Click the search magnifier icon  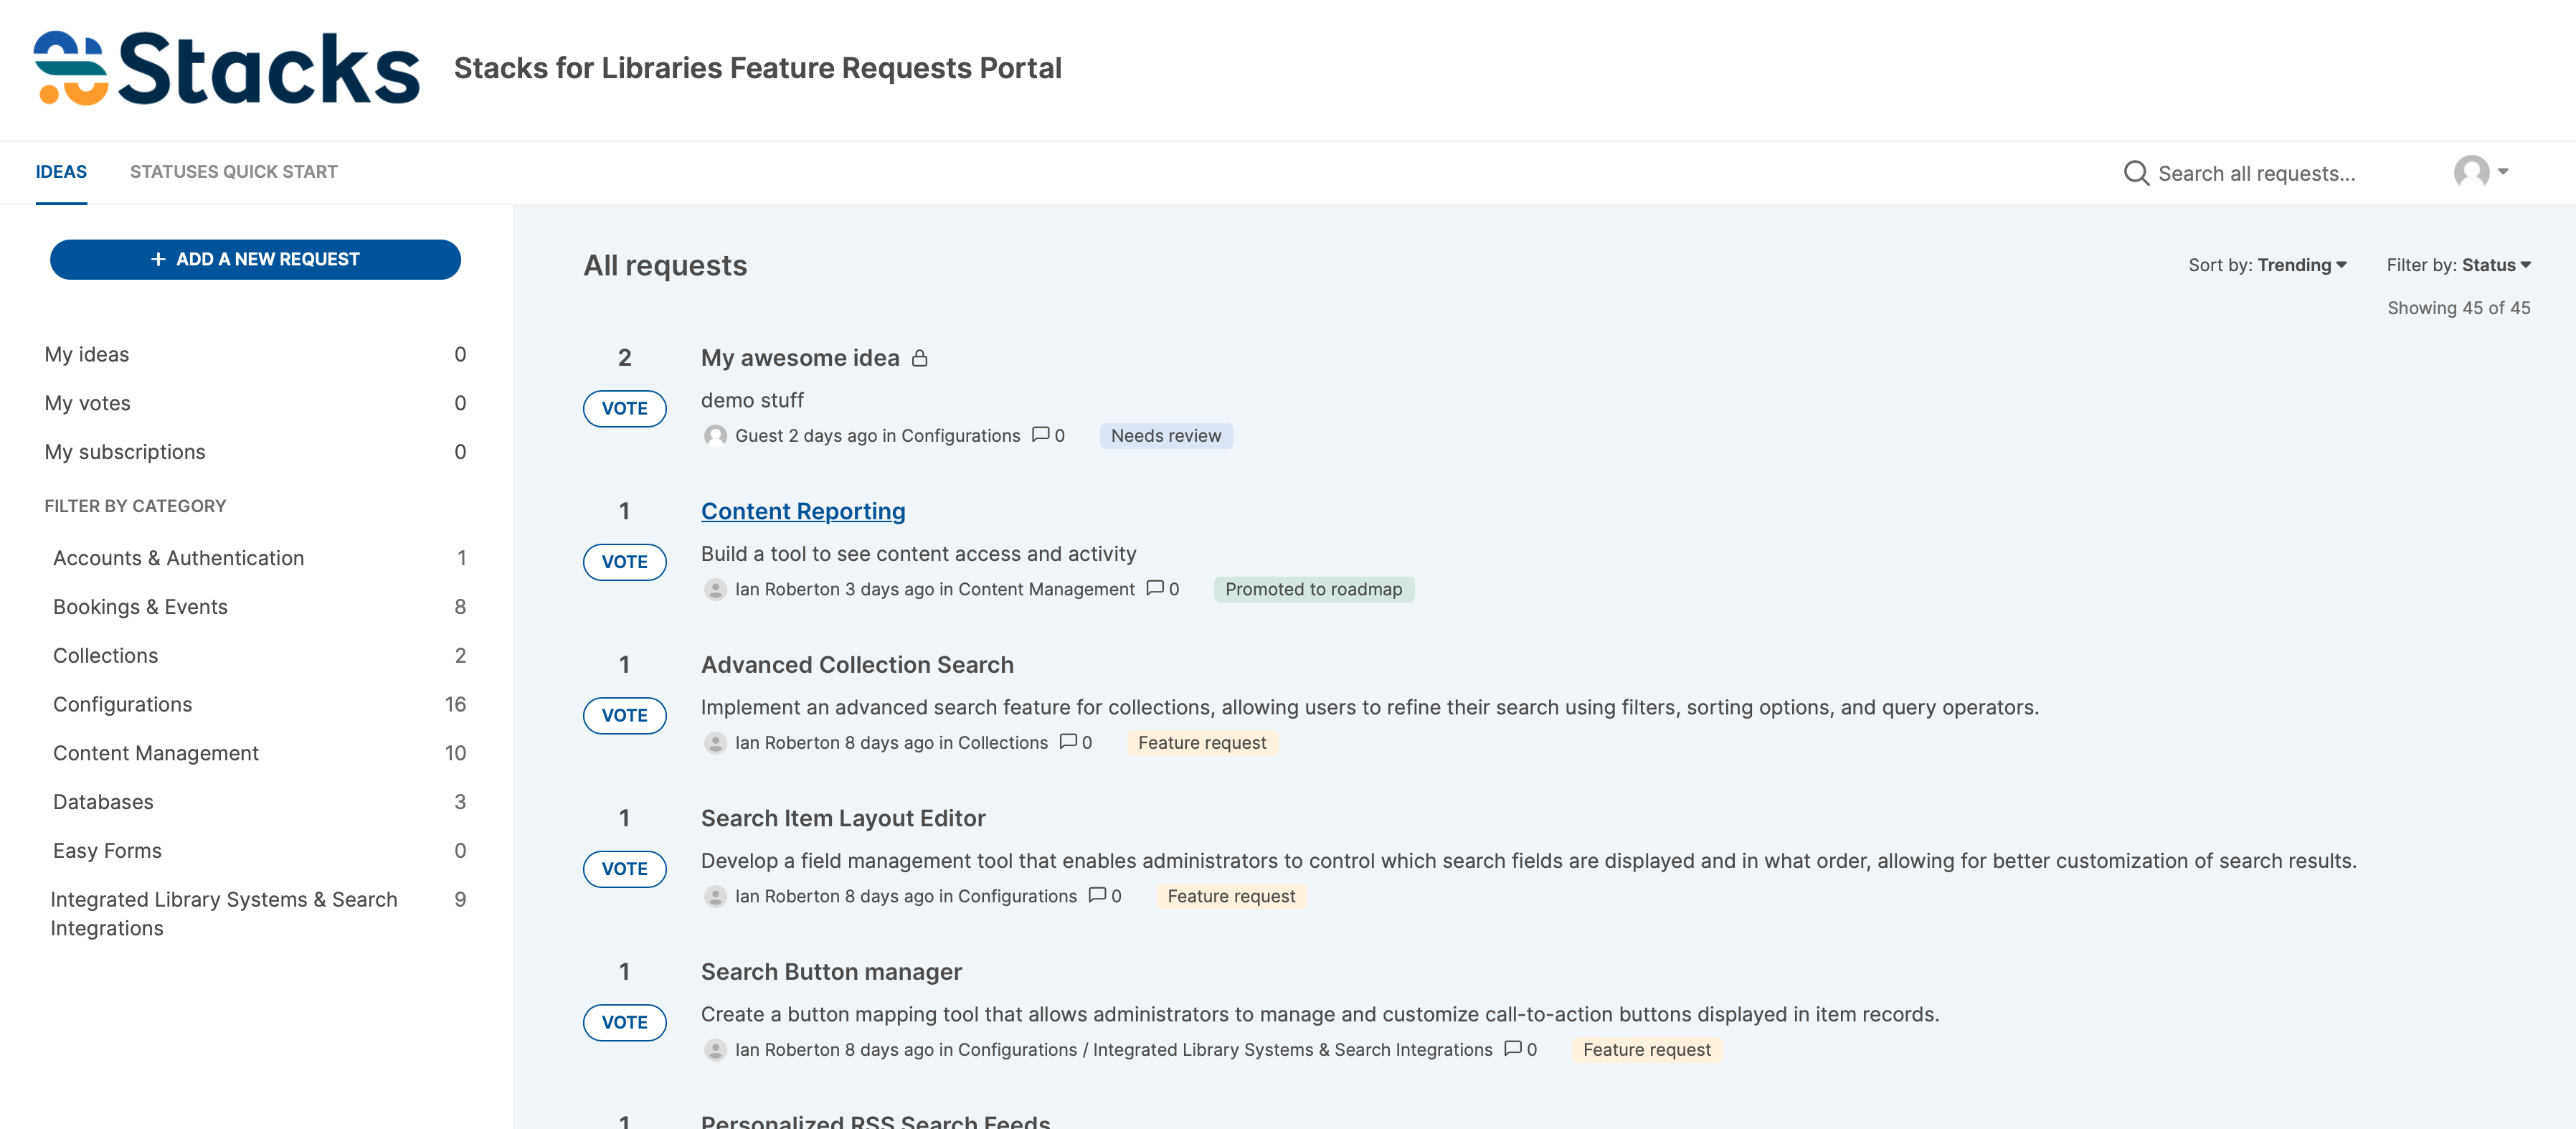[2135, 173]
